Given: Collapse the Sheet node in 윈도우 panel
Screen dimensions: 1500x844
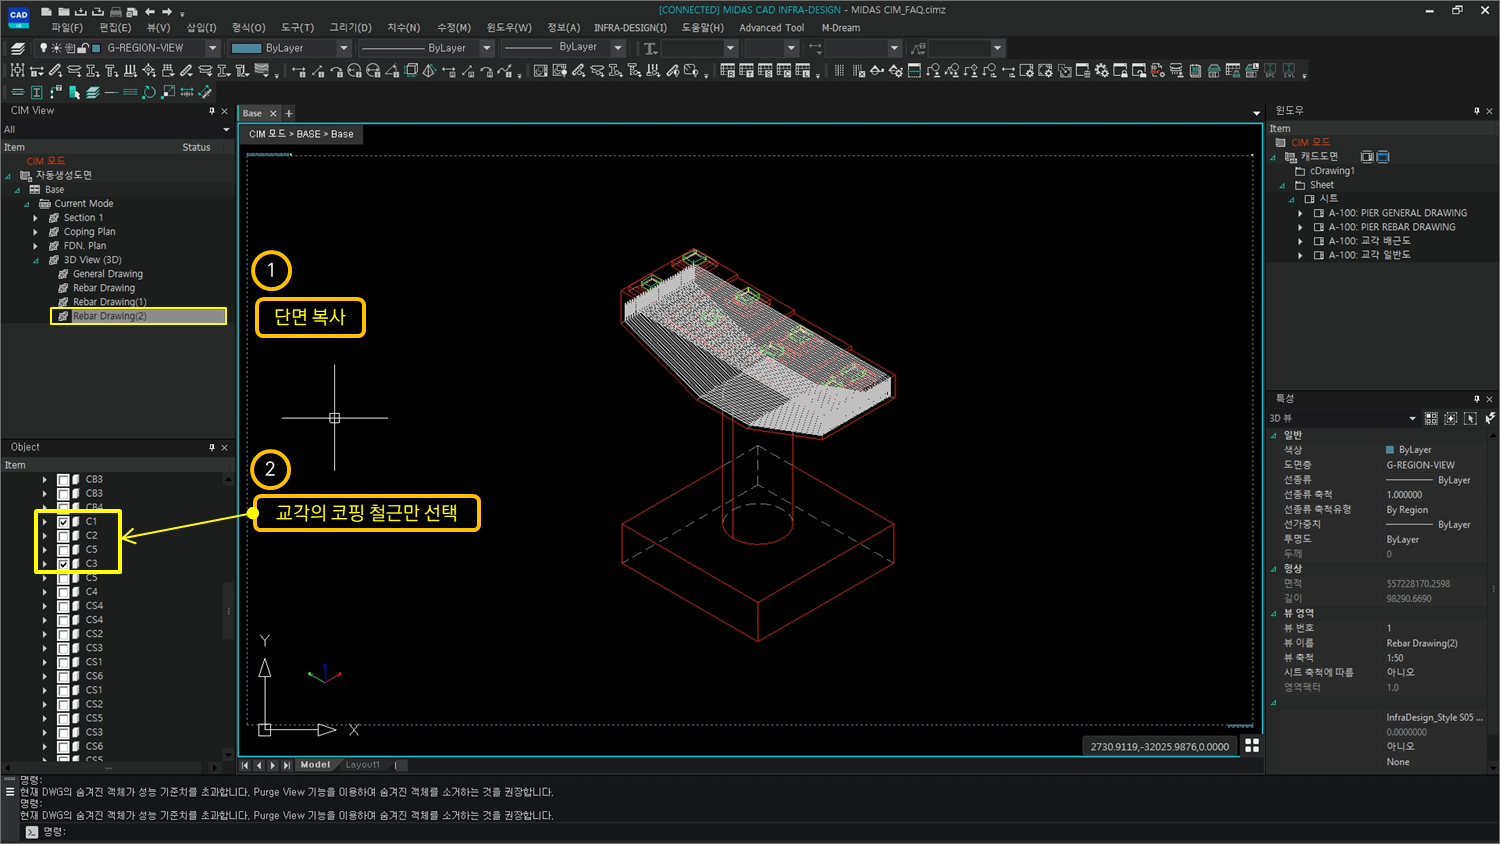Looking at the screenshot, I should (x=1281, y=185).
